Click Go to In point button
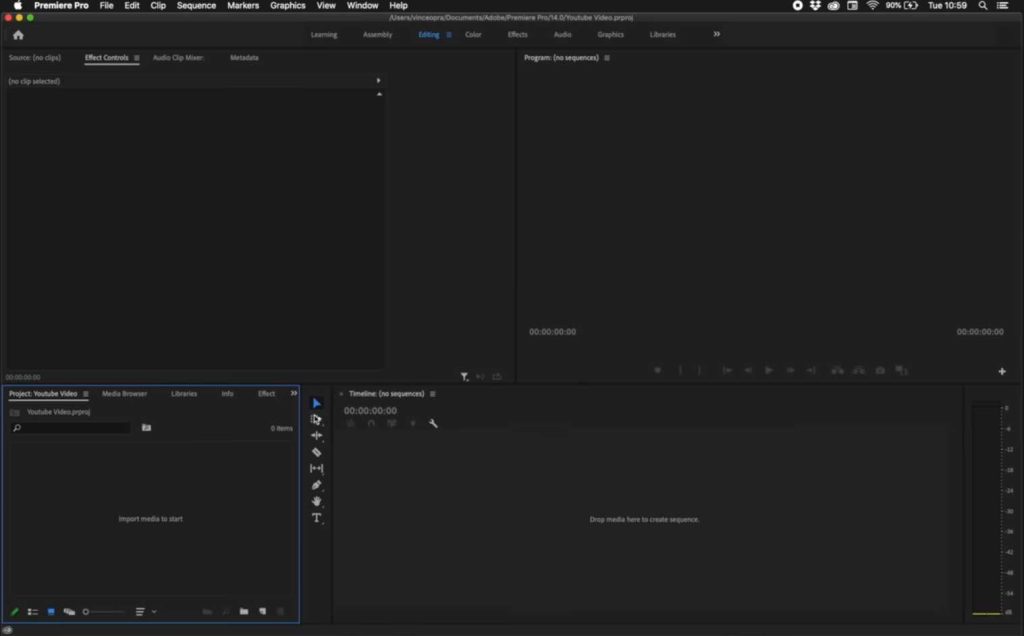Screen dimensions: 1024x636 pos(727,370)
